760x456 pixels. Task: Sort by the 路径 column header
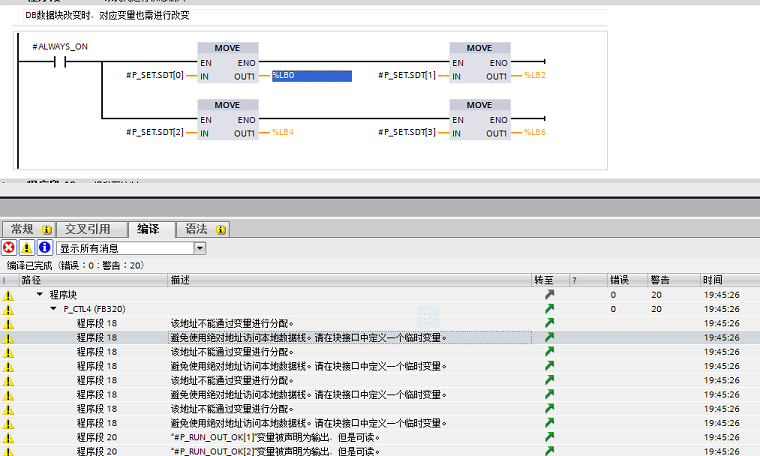pos(93,280)
